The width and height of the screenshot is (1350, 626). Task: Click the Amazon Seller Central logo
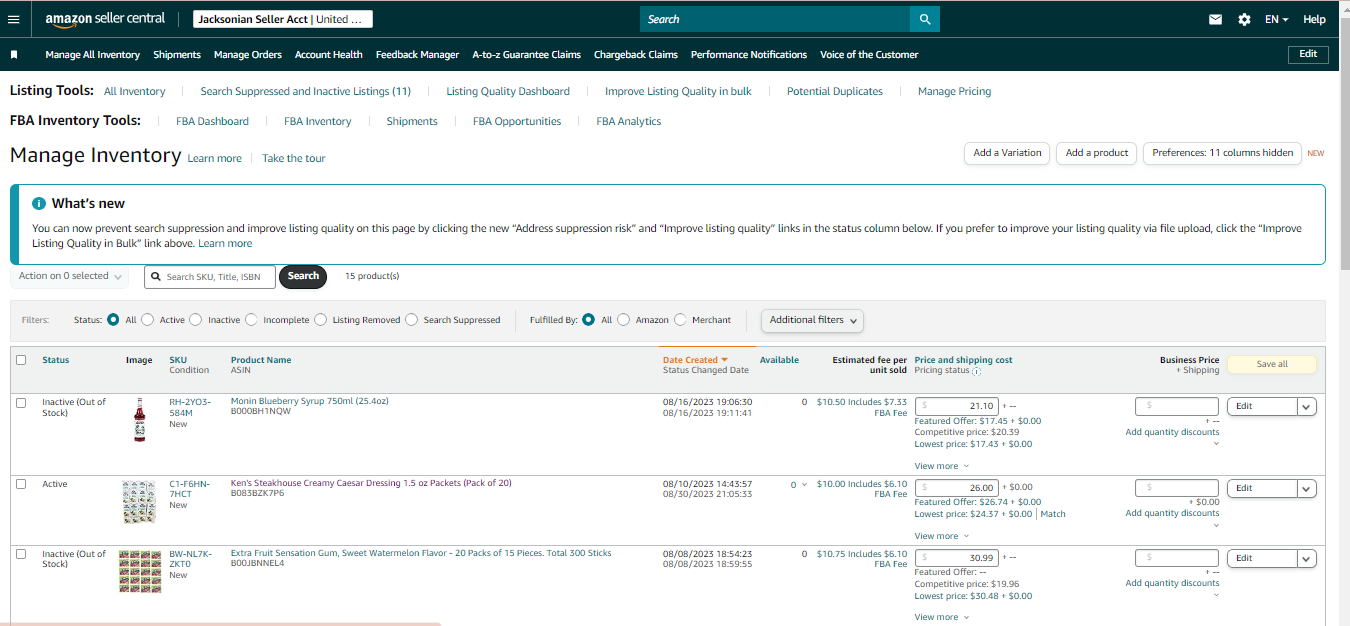point(105,19)
